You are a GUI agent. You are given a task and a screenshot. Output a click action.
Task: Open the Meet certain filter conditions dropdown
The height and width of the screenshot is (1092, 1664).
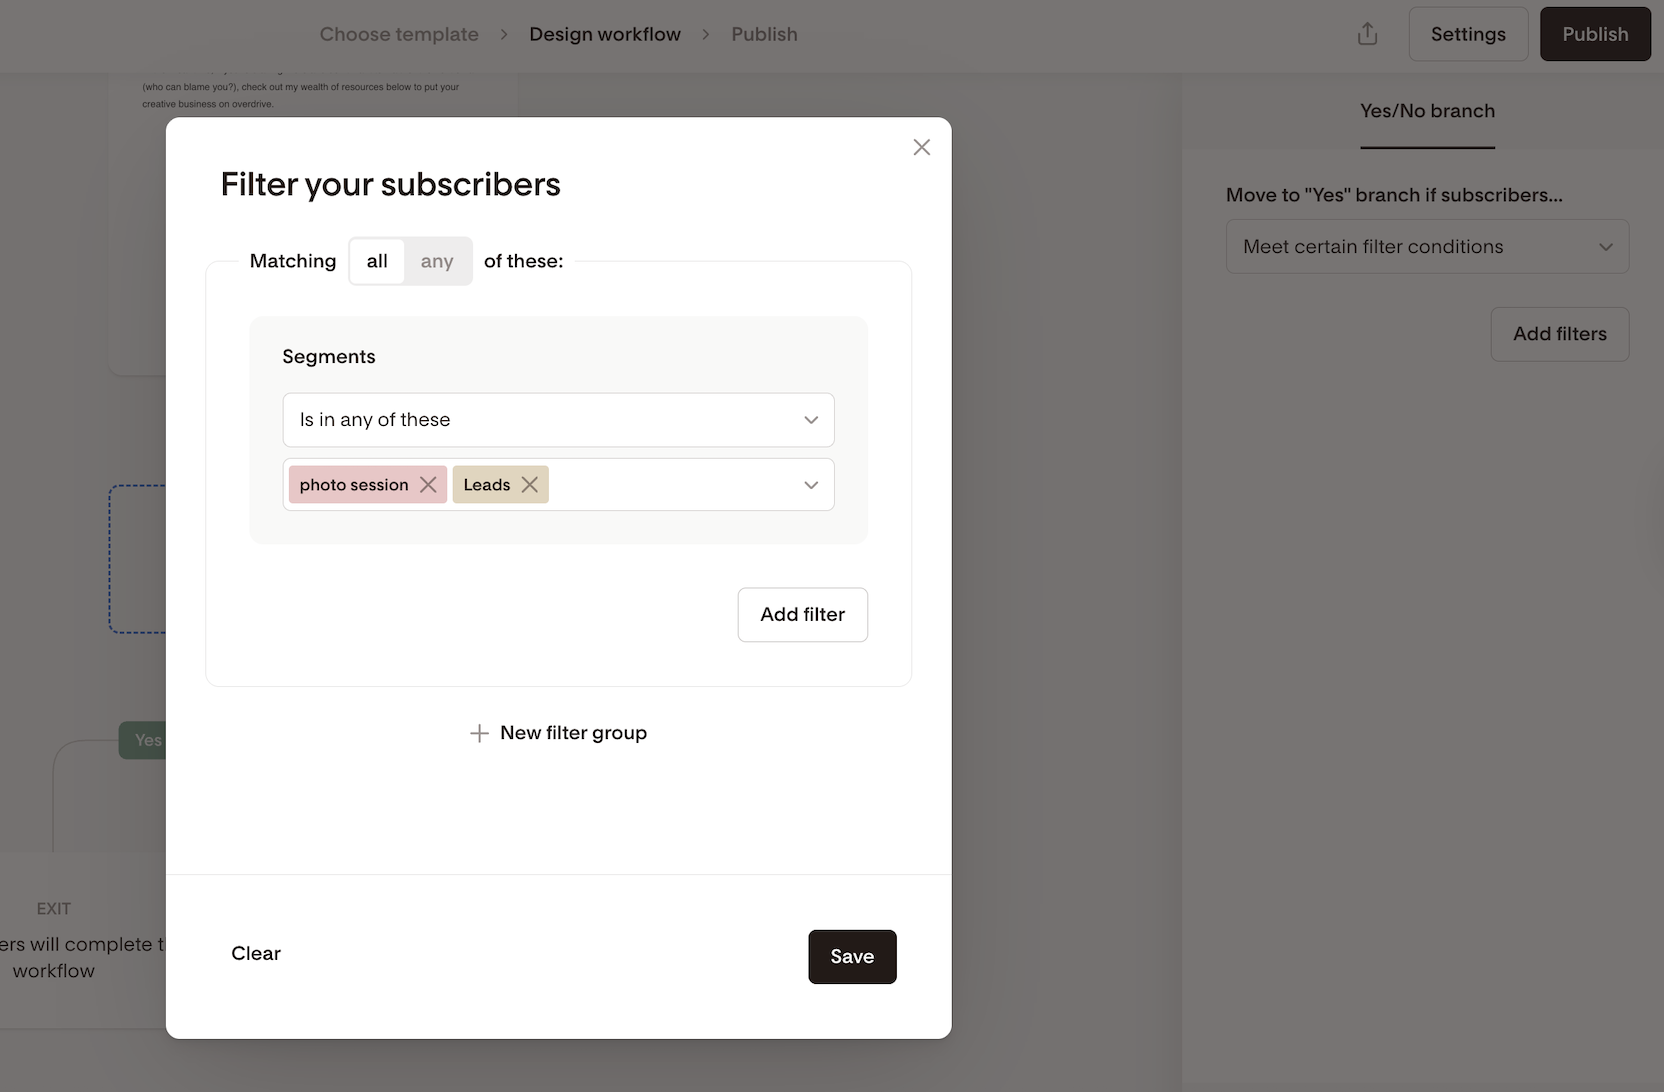point(1427,247)
